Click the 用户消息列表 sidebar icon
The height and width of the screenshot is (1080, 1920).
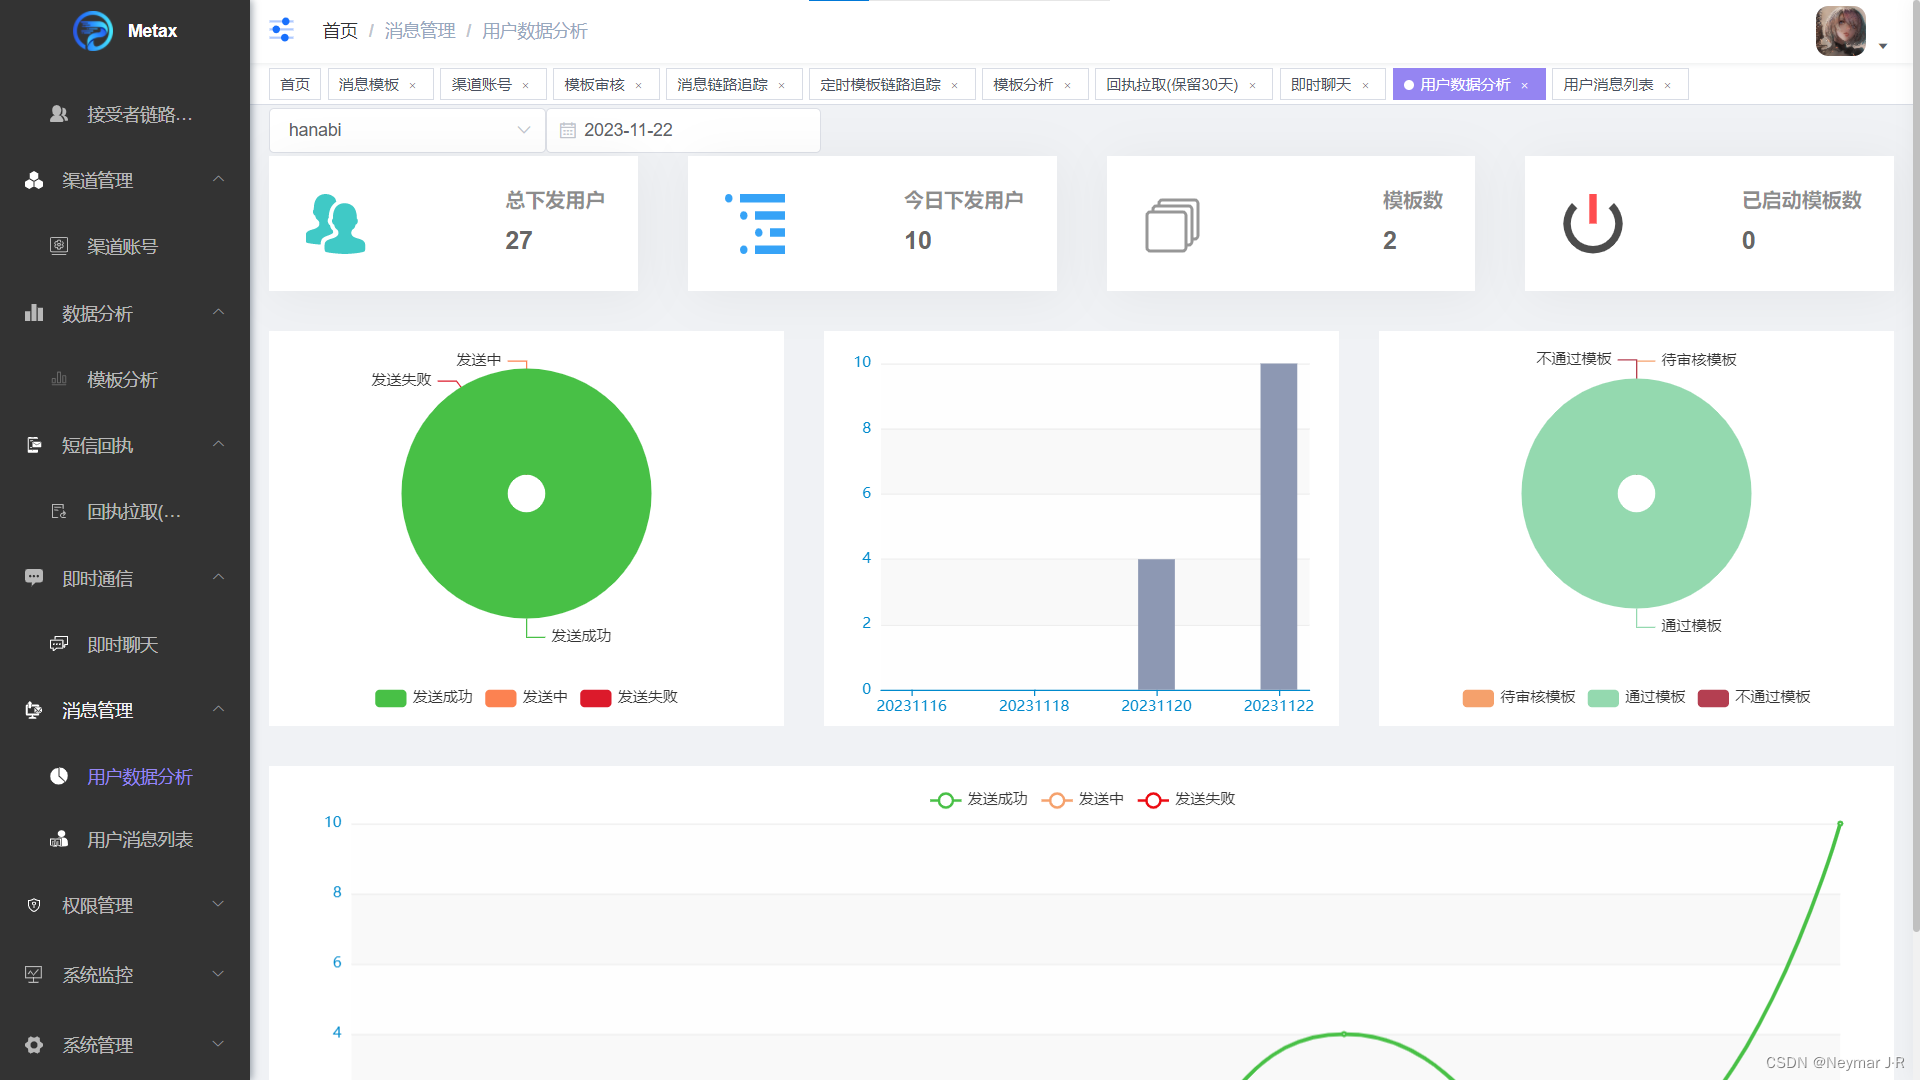(59, 839)
